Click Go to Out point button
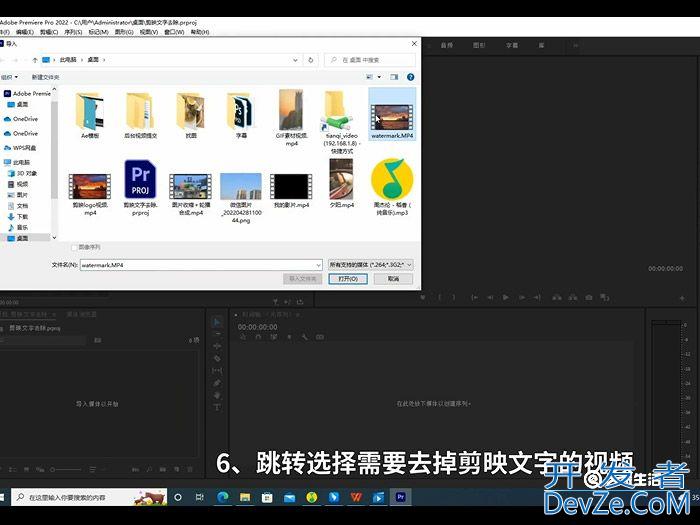Screen dimensions: 700x525 [x=537, y=297]
